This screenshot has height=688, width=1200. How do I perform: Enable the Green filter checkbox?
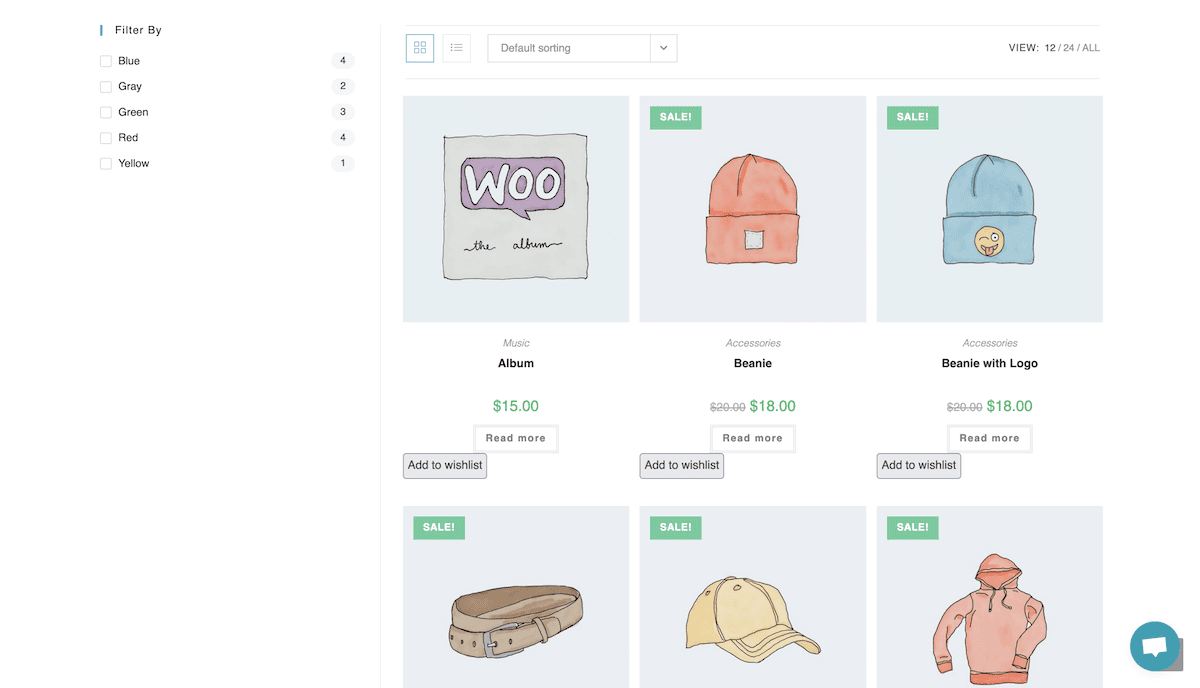point(106,112)
